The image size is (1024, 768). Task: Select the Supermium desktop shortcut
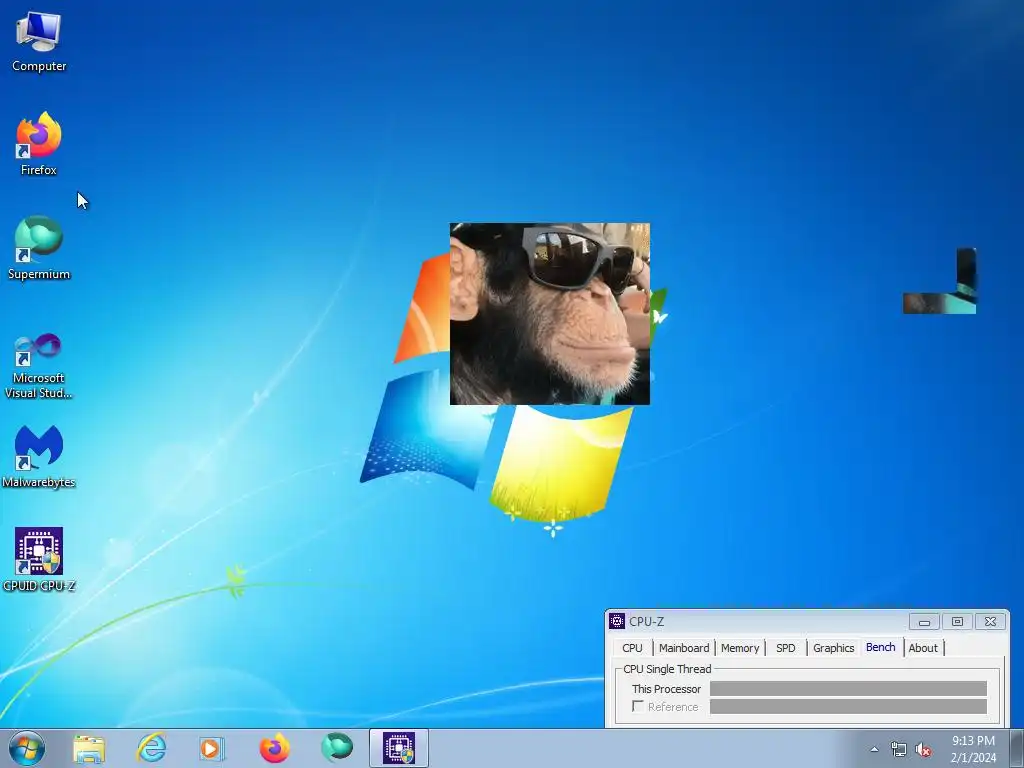[x=39, y=248]
